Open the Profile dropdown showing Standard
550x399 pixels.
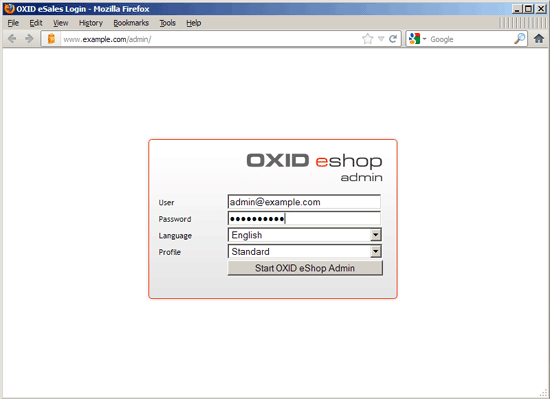pos(304,251)
